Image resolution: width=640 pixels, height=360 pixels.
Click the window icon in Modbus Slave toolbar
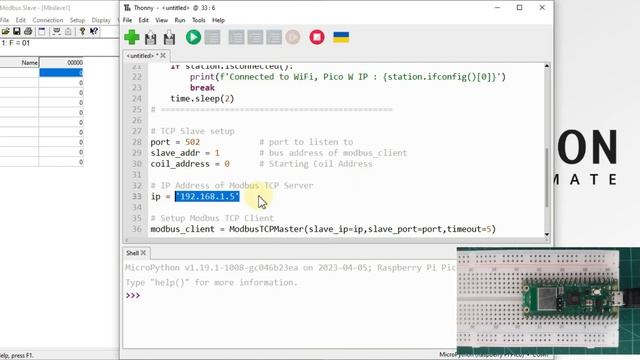pyautogui.click(x=42, y=31)
